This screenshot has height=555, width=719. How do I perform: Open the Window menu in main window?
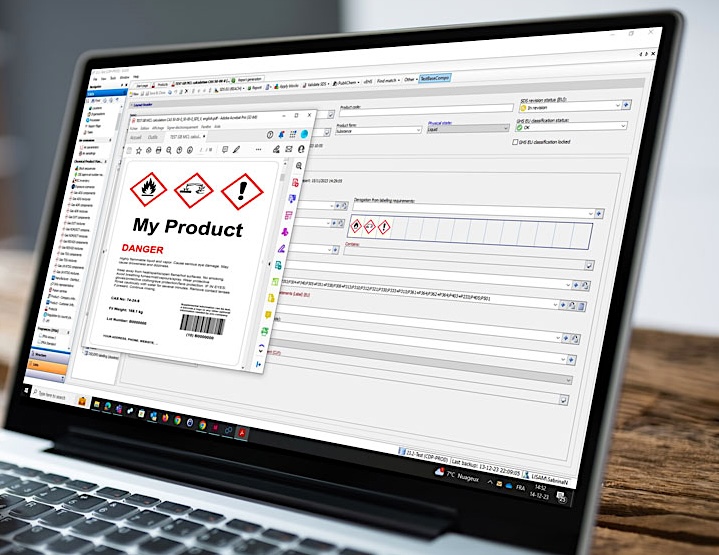click(x=124, y=78)
